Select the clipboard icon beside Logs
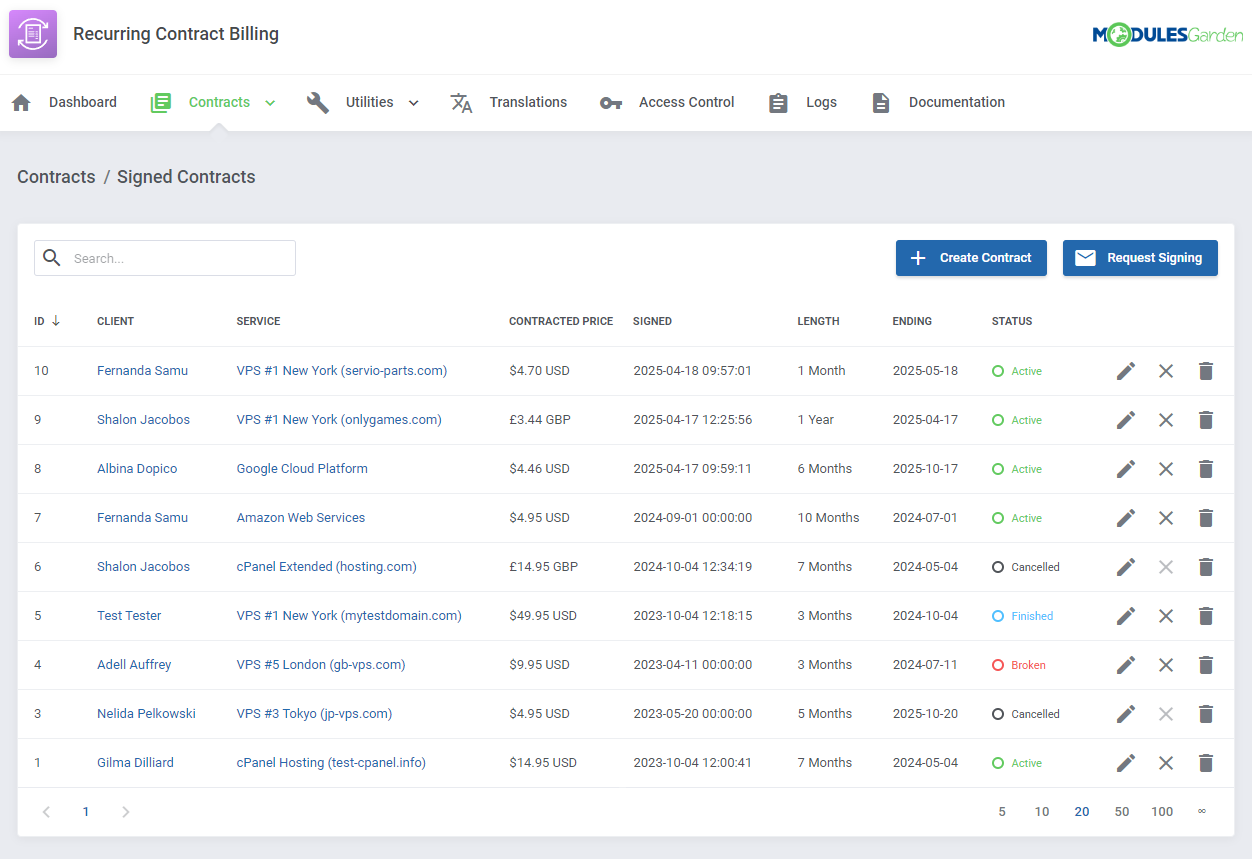The height and width of the screenshot is (859, 1252). coord(778,102)
